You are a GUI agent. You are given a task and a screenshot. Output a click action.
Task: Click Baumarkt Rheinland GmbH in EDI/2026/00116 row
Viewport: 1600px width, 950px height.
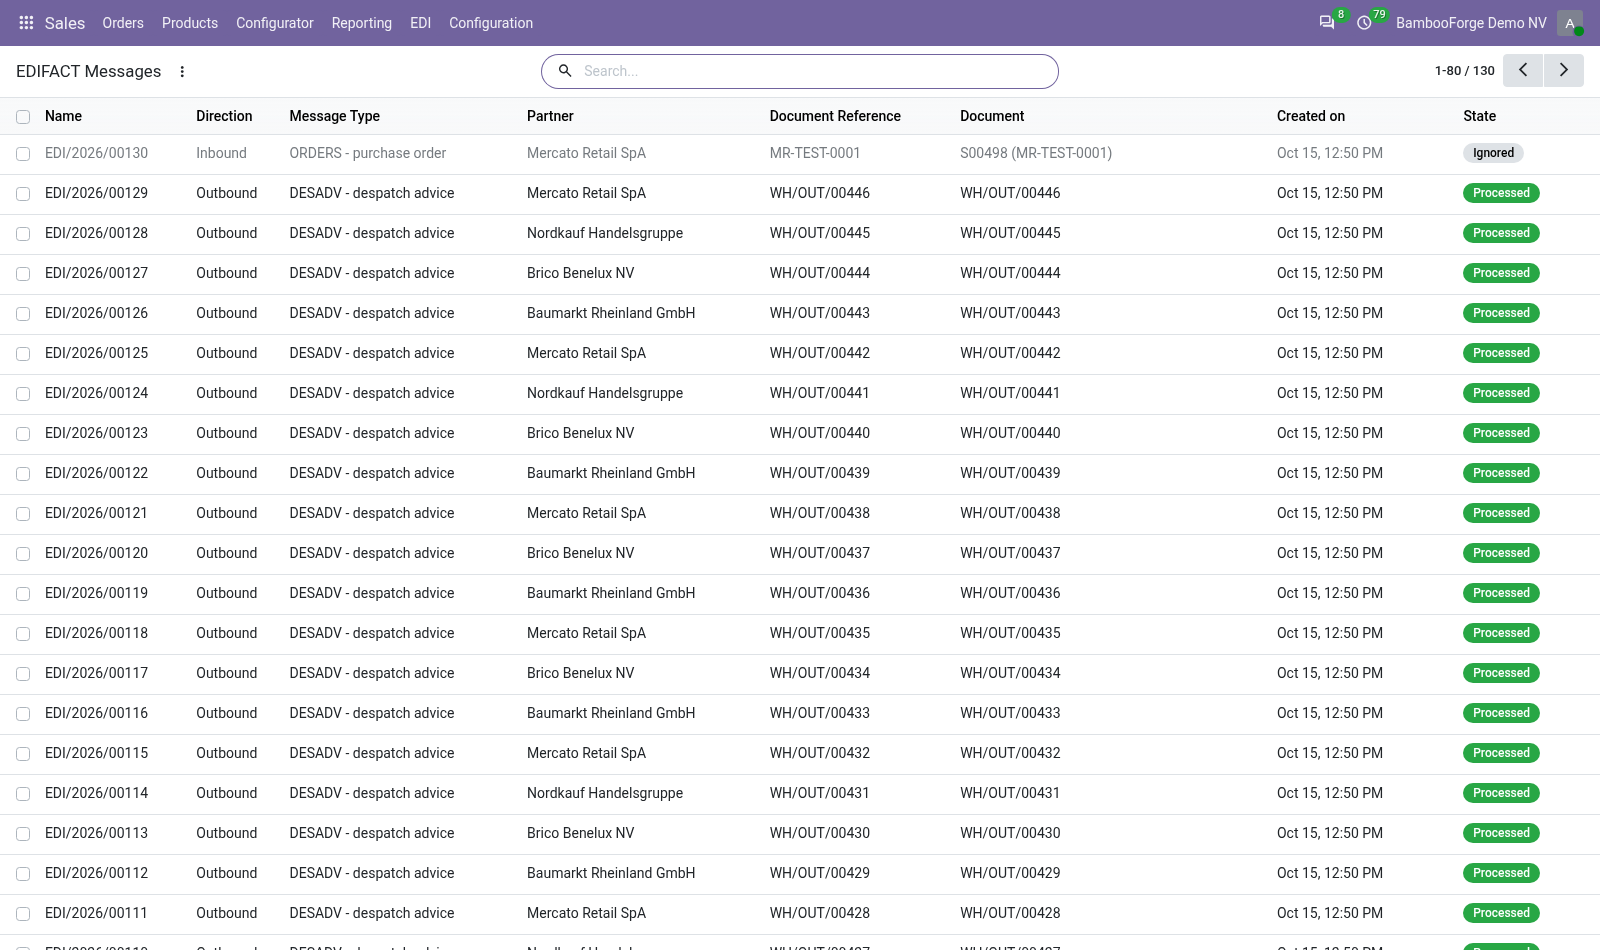pos(611,713)
